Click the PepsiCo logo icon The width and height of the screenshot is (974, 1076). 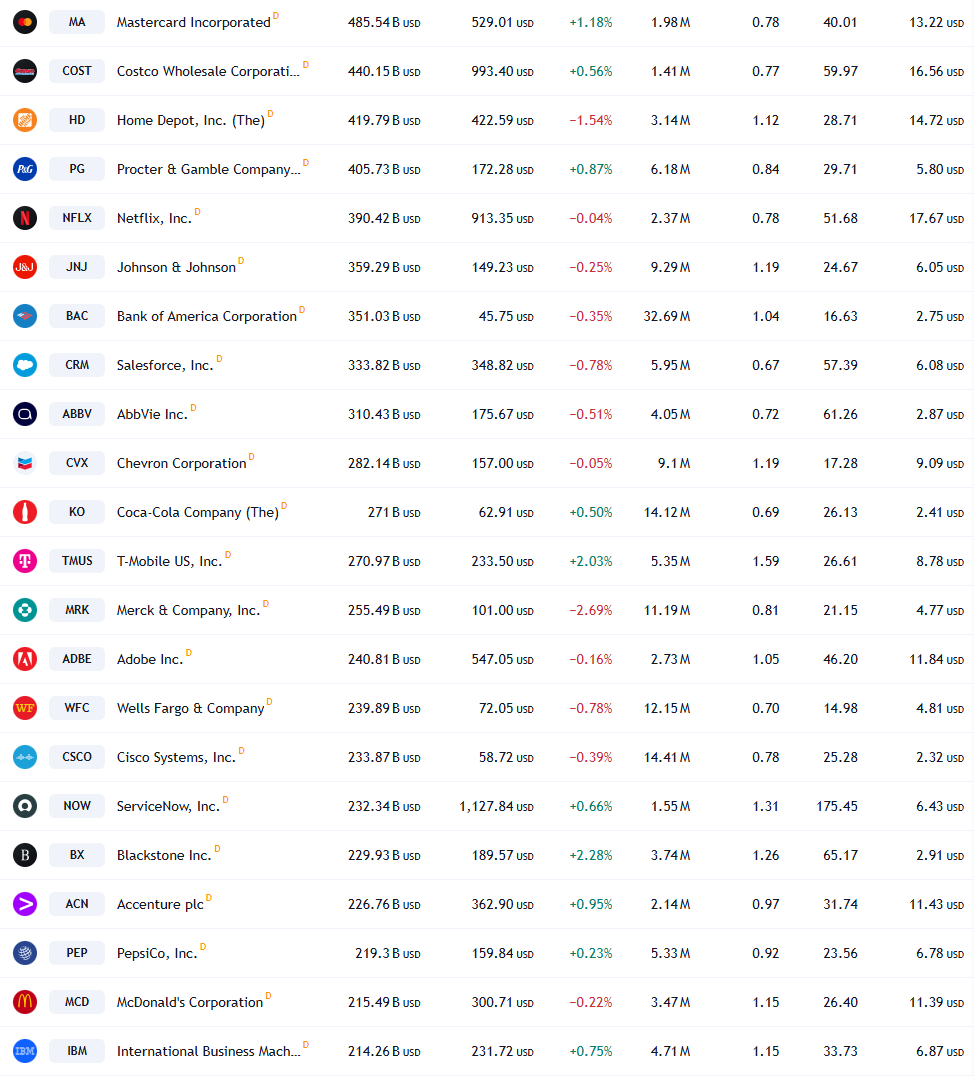[x=25, y=953]
